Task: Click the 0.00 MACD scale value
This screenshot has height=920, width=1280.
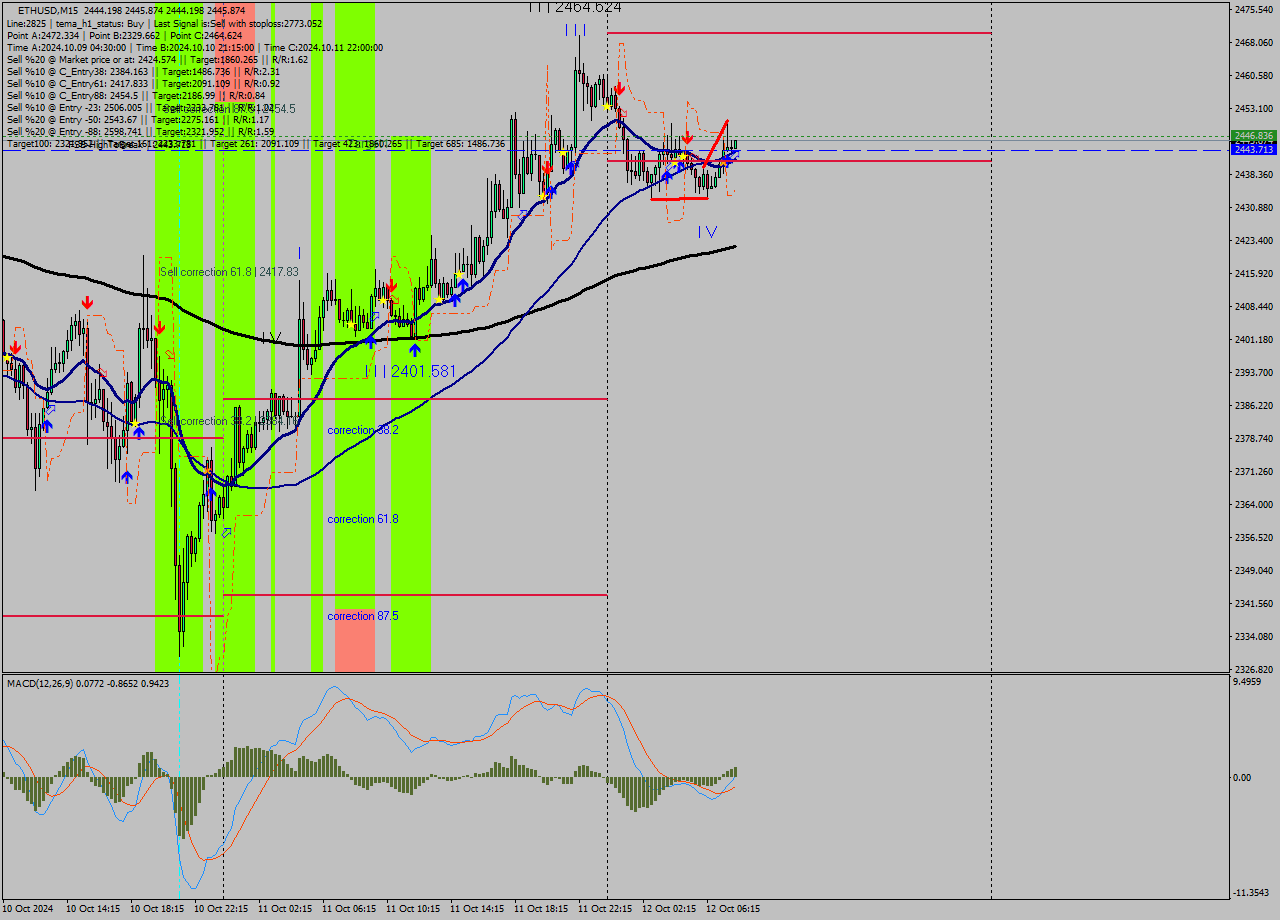Action: coord(1242,777)
